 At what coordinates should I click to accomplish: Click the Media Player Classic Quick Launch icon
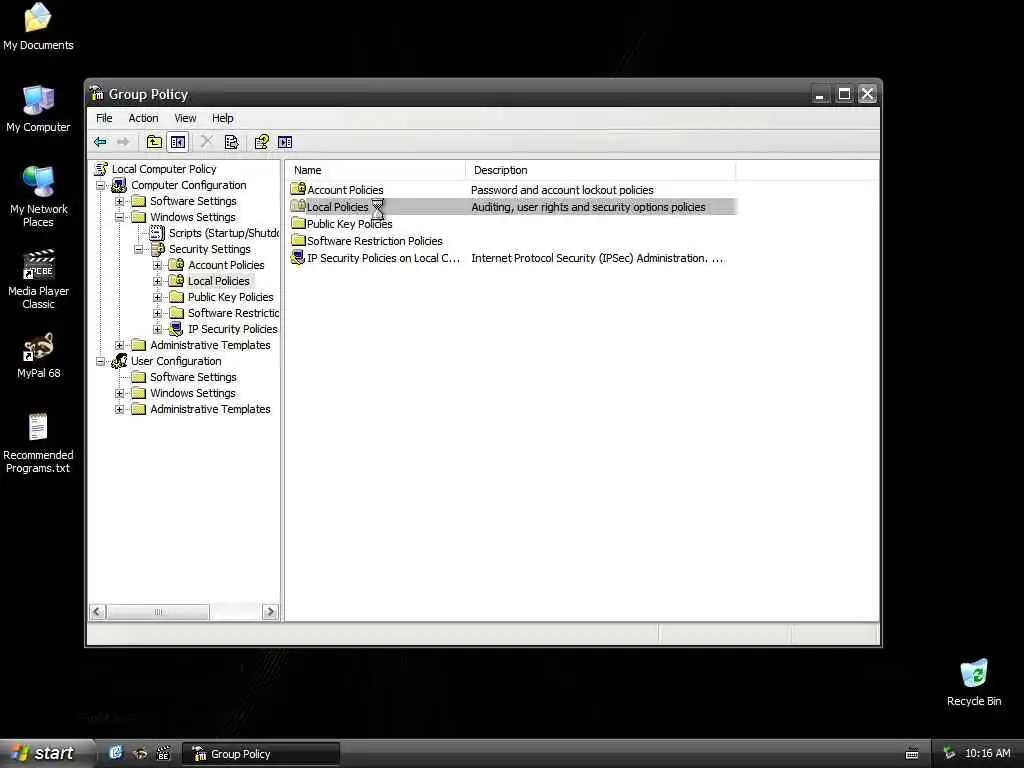pyautogui.click(x=164, y=754)
